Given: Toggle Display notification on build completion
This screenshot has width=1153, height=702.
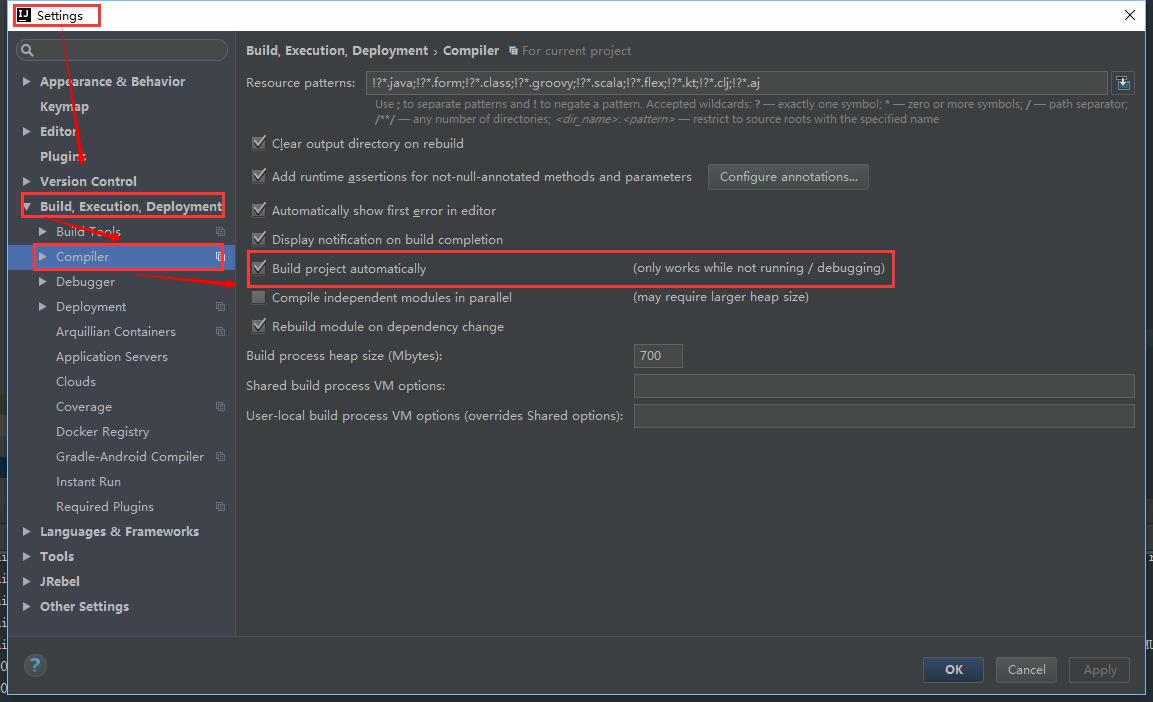Looking at the screenshot, I should pos(258,238).
